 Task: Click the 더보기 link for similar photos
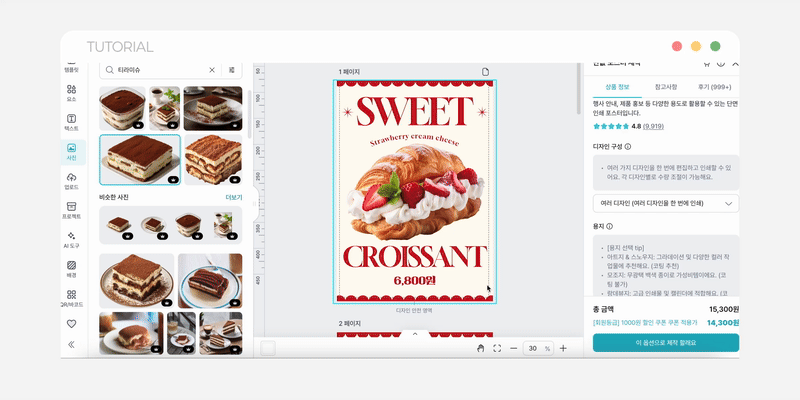pos(233,198)
